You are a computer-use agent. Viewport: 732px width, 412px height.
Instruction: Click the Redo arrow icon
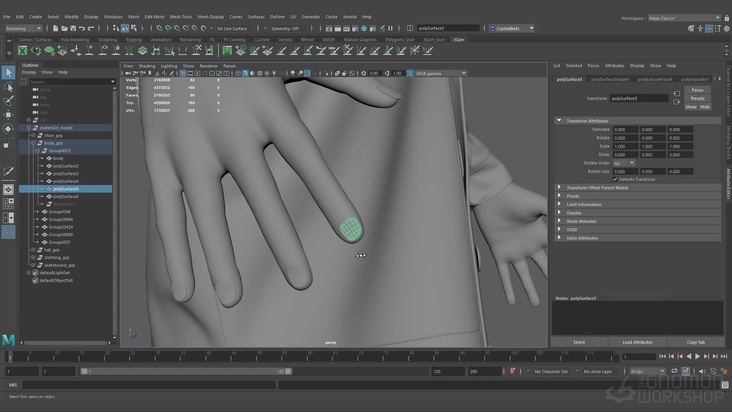pos(91,28)
